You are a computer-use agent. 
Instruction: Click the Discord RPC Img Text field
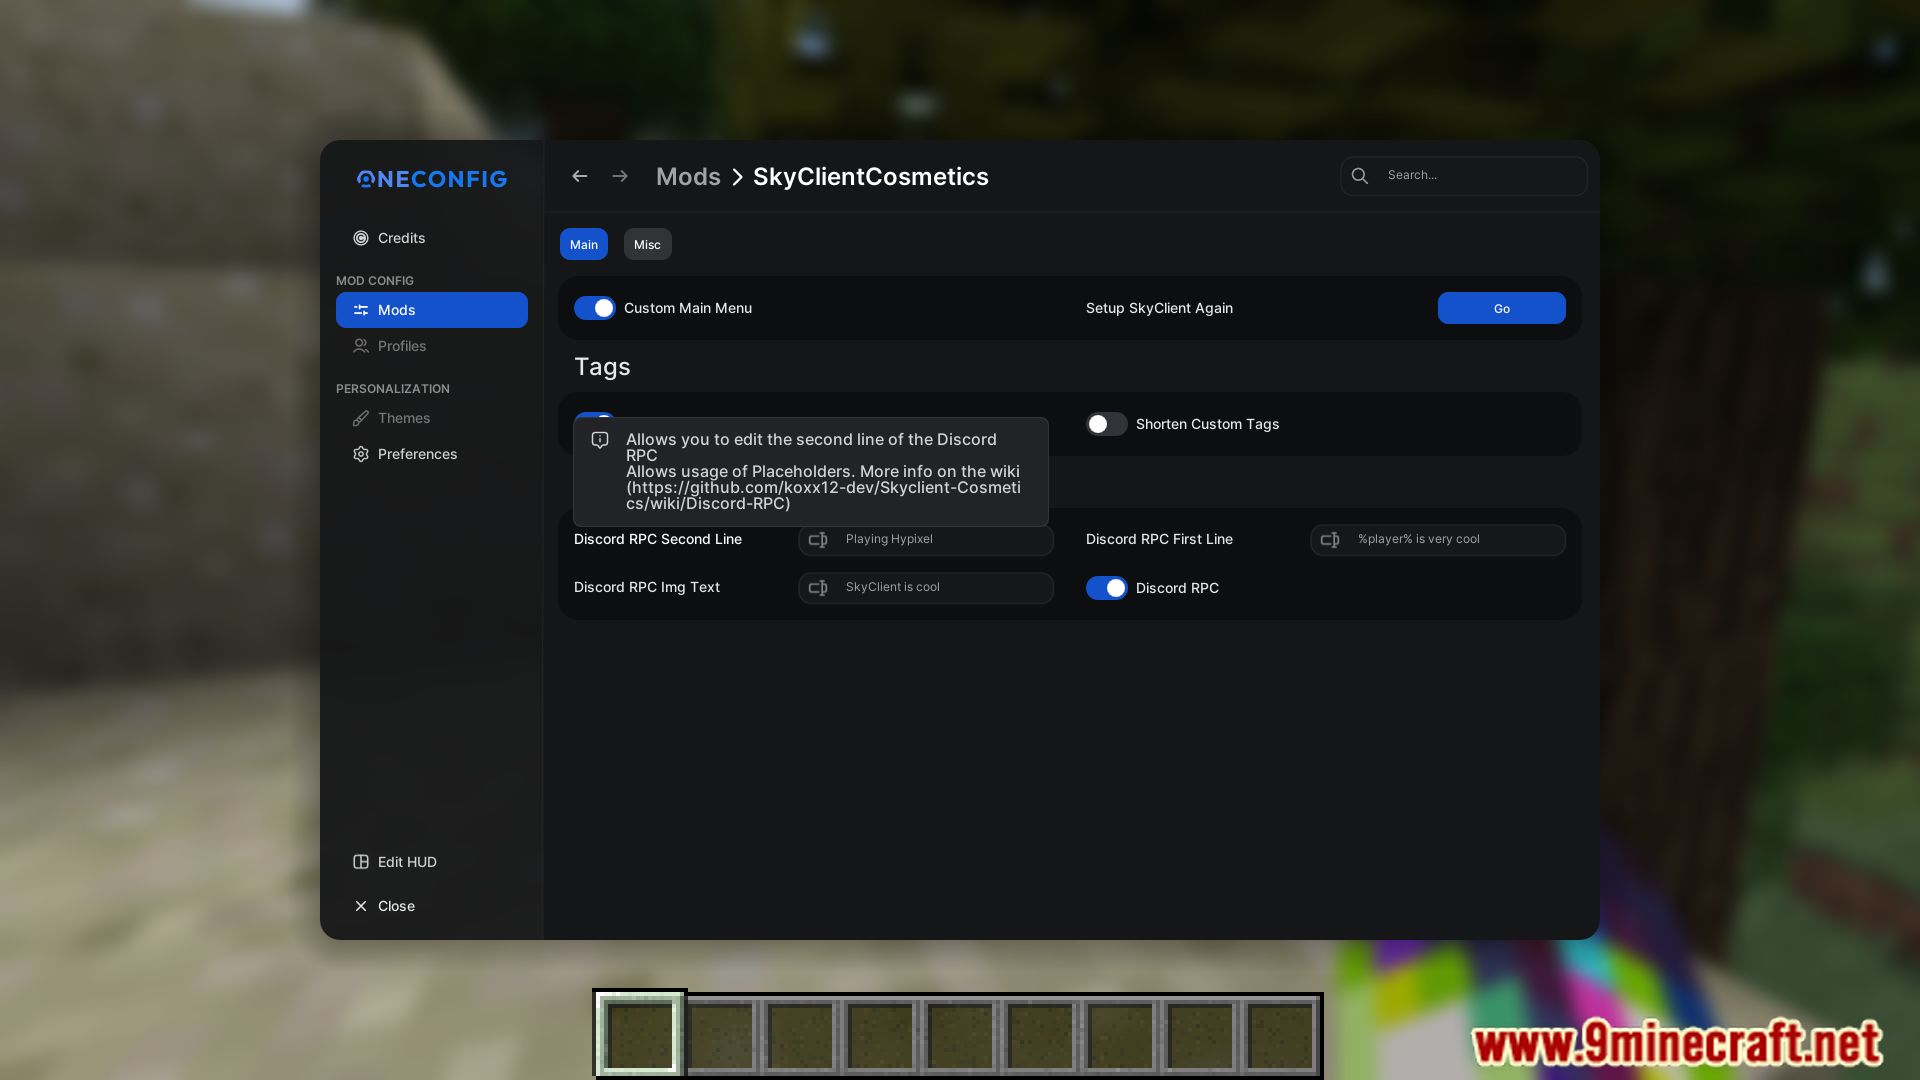pos(926,588)
